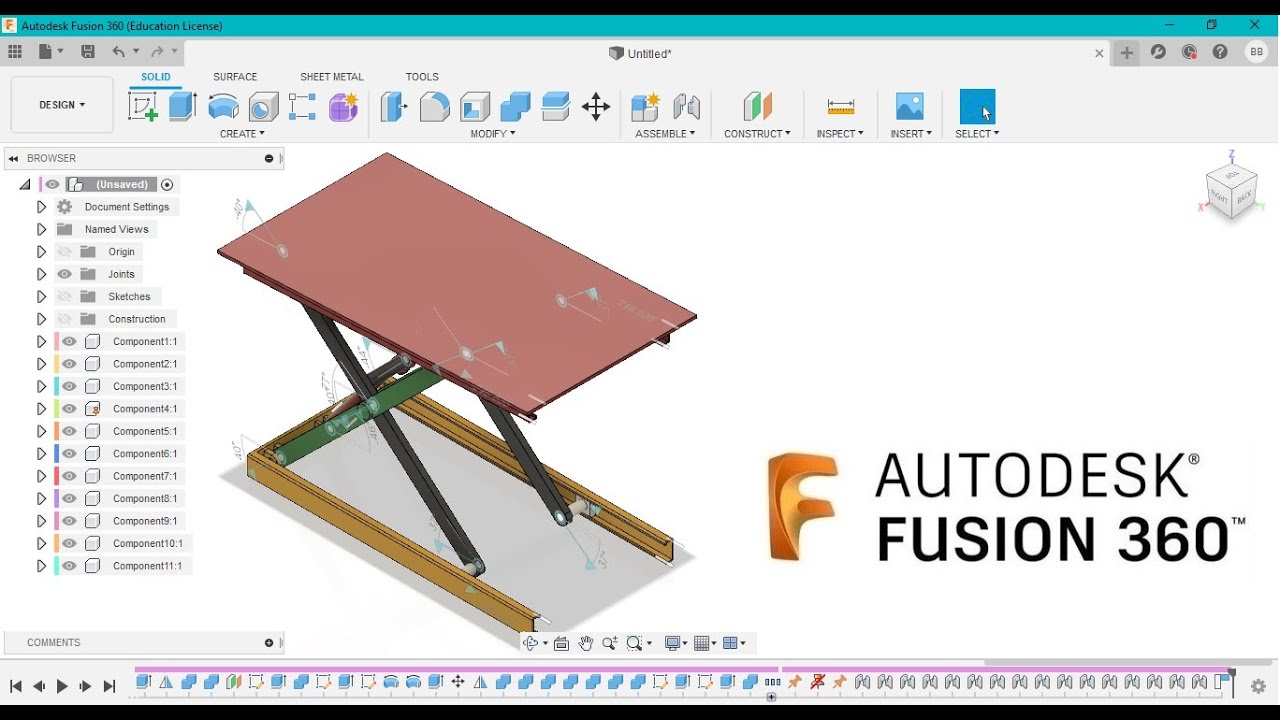1280x720 pixels.
Task: Toggle visibility of Component2:1
Action: (x=69, y=364)
